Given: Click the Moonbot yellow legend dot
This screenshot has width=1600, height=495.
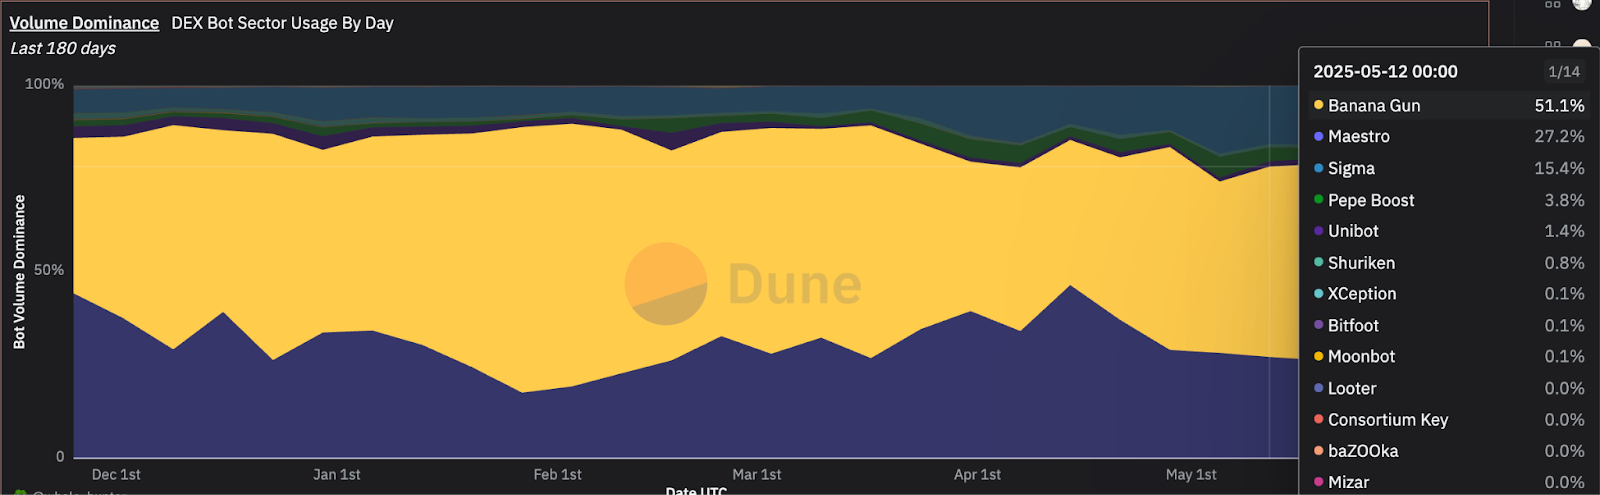Looking at the screenshot, I should click(x=1319, y=356).
